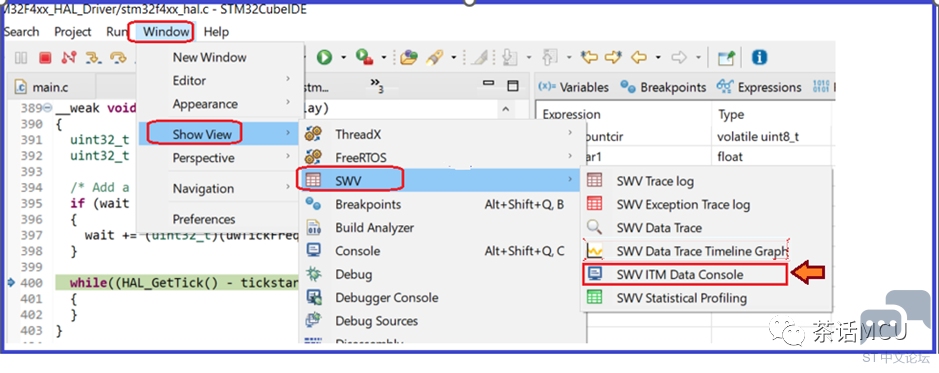Choose Show View in Window menu
939x373 pixels.
point(219,134)
